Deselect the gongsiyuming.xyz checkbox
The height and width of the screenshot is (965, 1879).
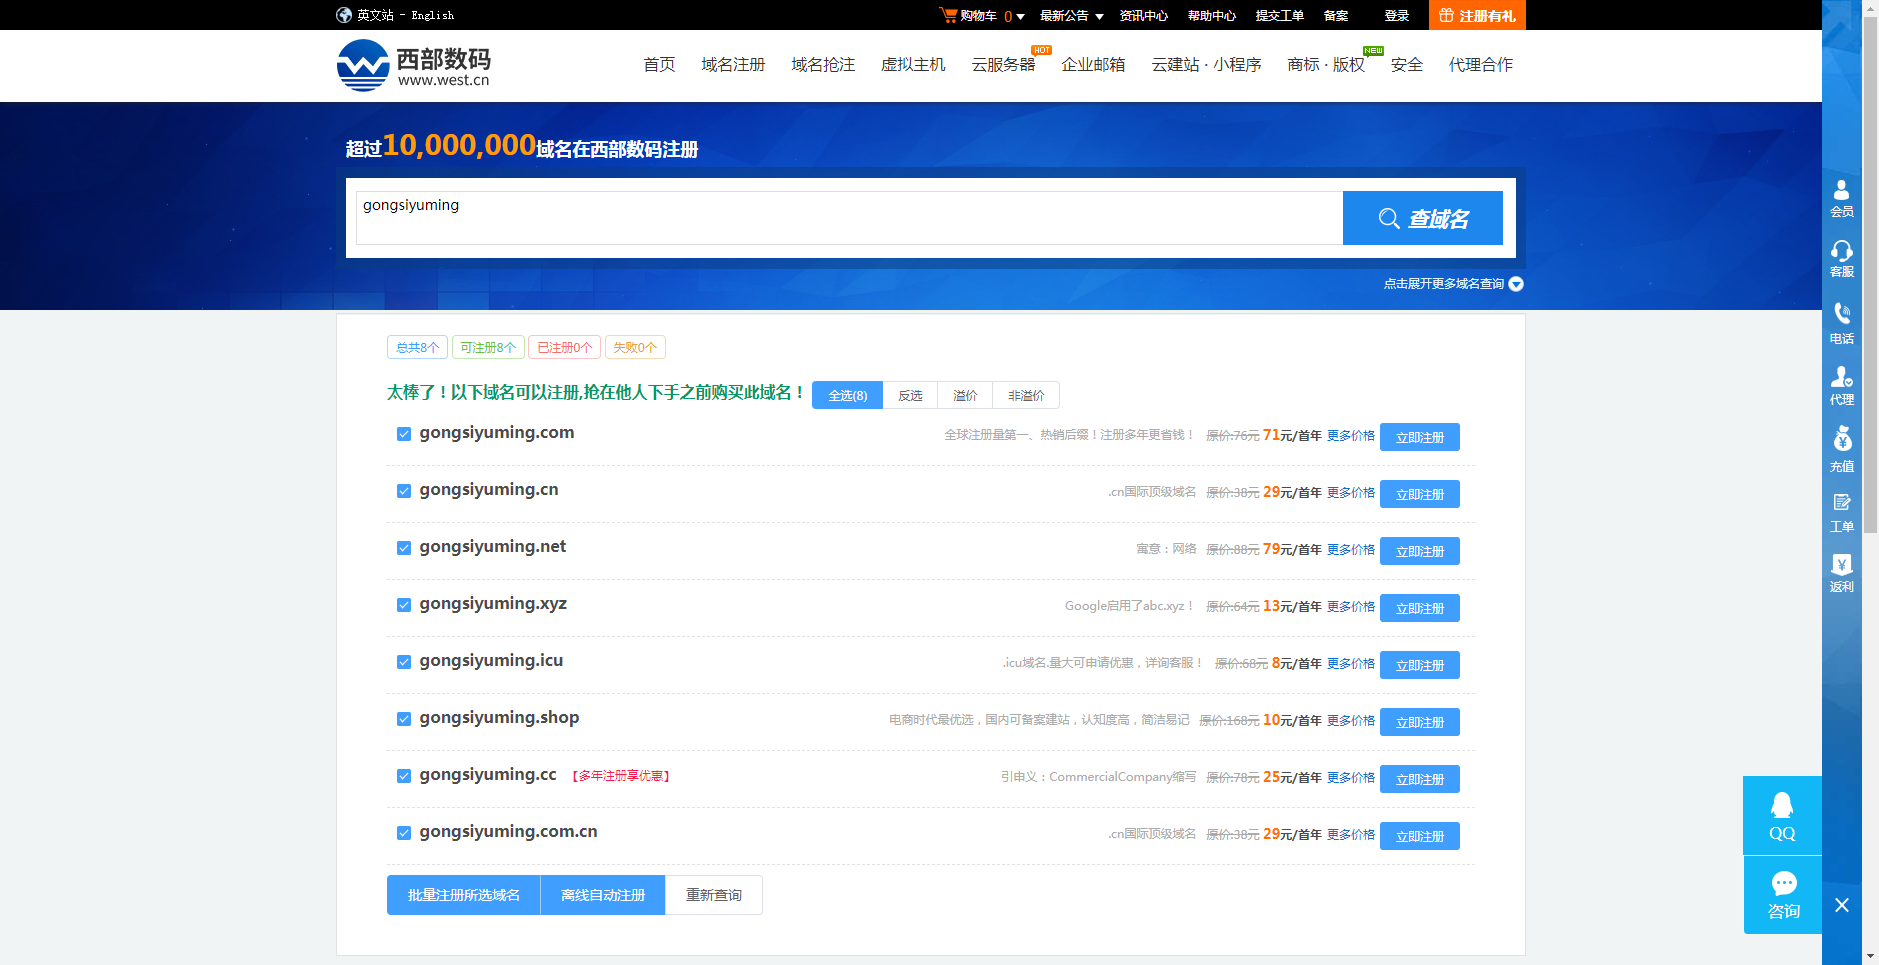click(403, 605)
